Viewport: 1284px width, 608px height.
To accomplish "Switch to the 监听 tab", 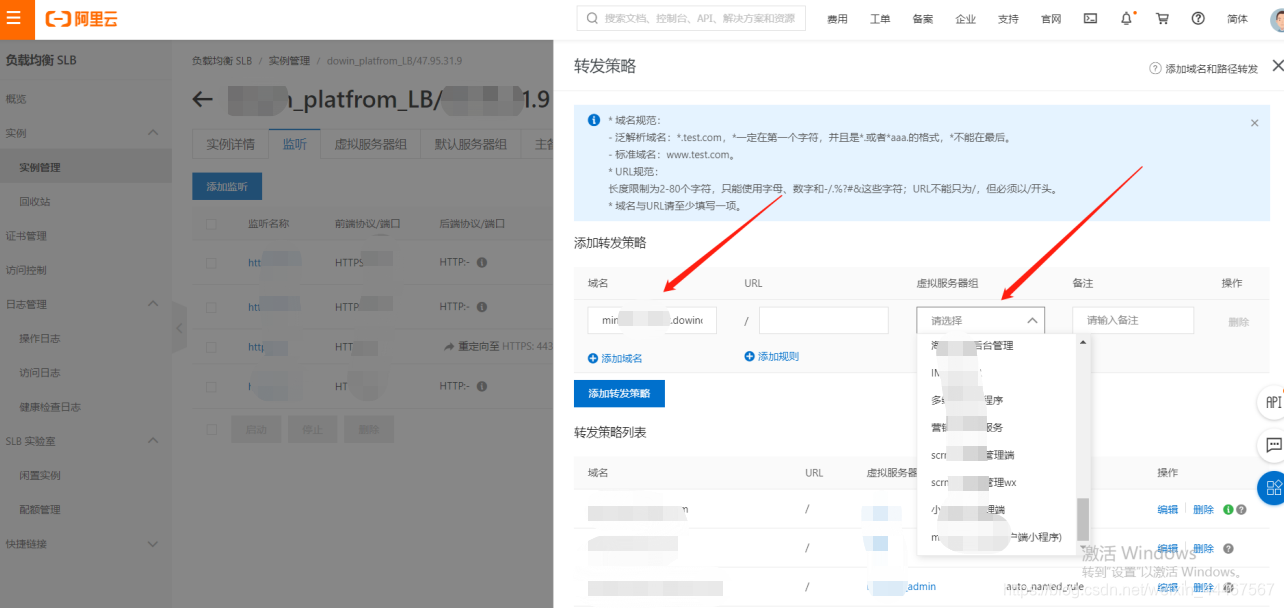I will [295, 144].
